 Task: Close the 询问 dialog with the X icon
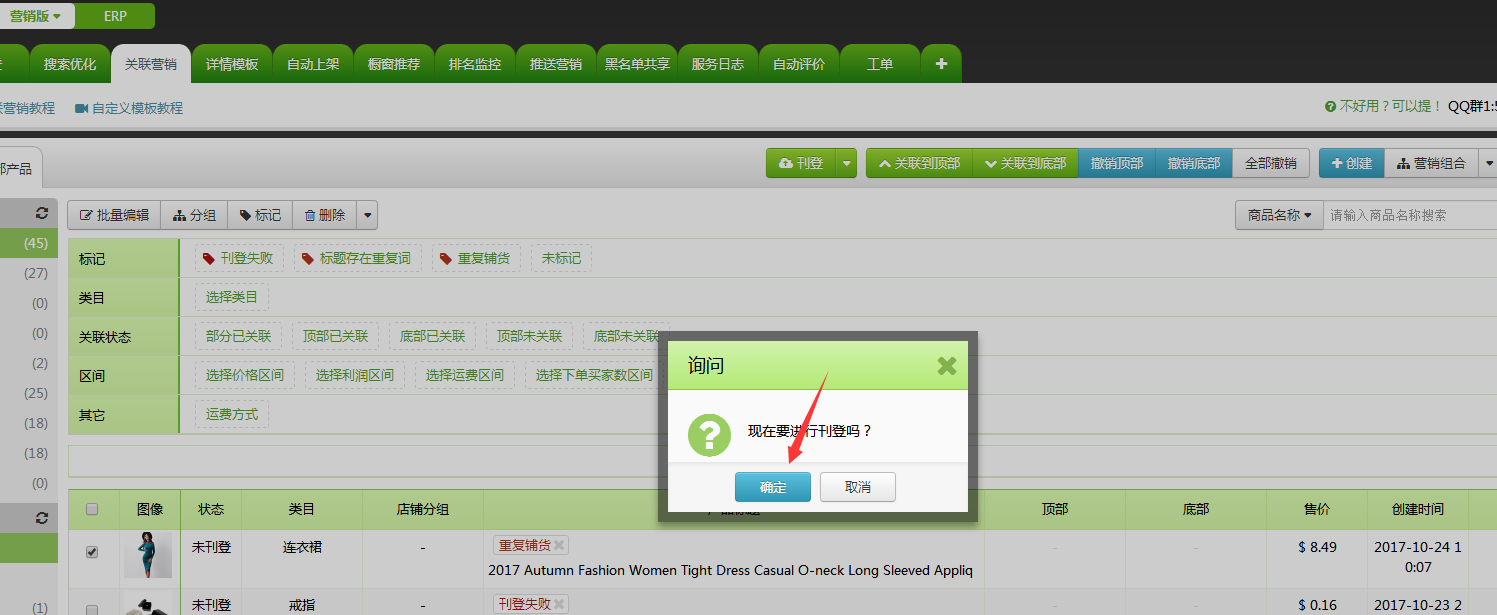coord(946,366)
